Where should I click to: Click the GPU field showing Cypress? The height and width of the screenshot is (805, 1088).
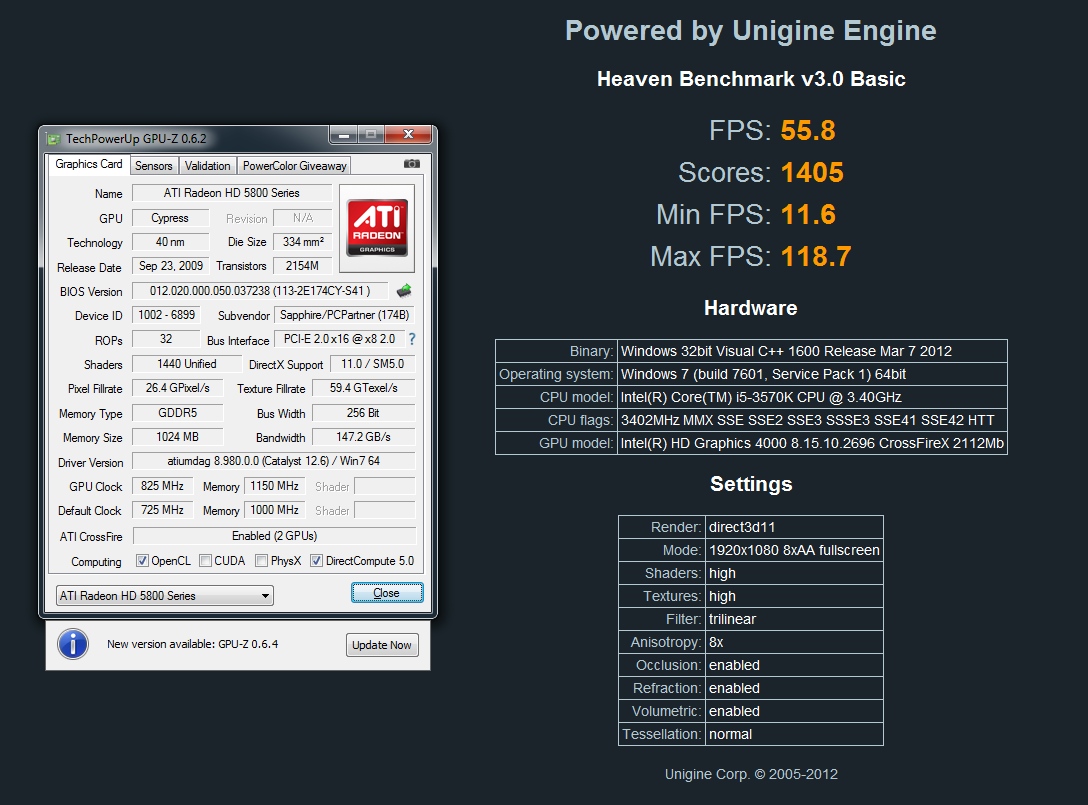(170, 218)
